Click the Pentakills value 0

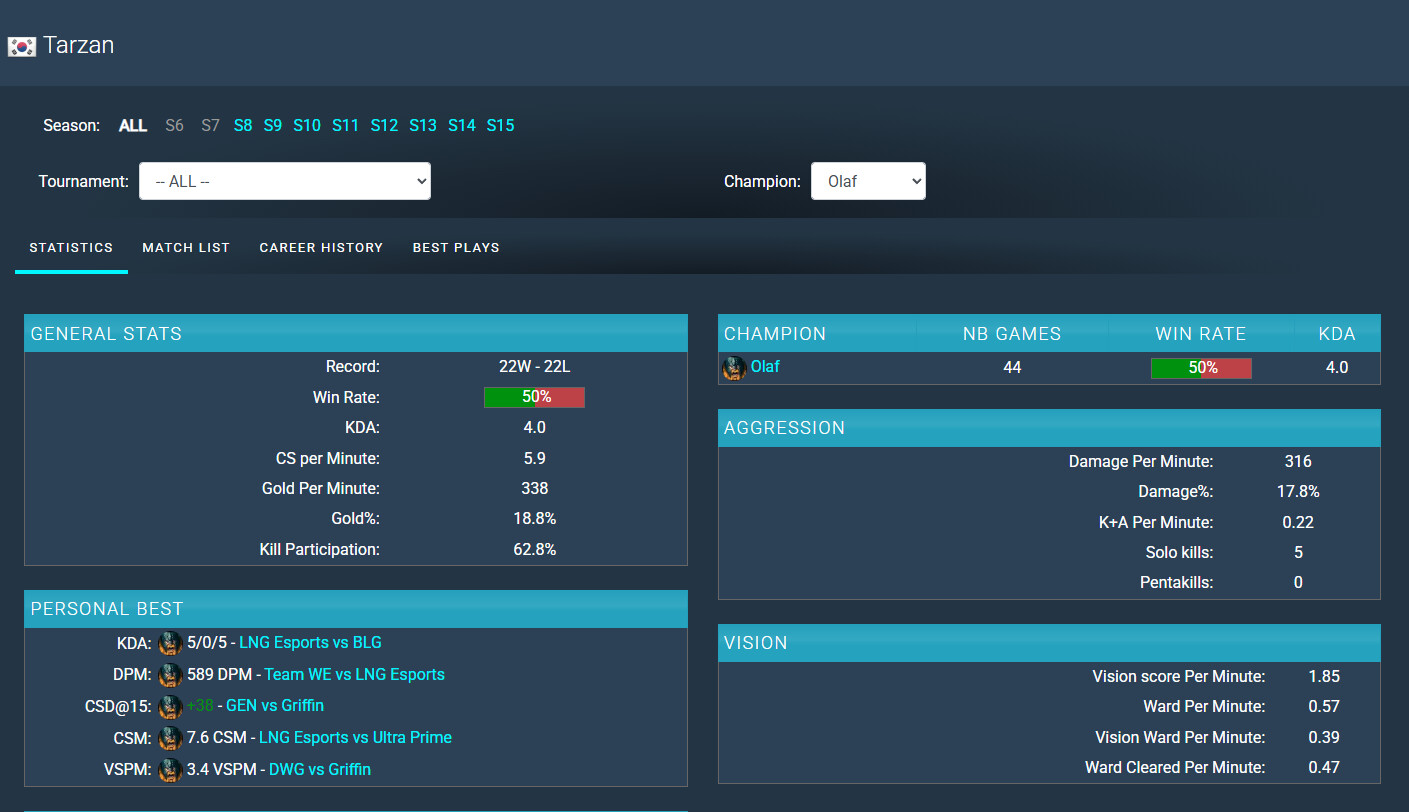click(1298, 582)
